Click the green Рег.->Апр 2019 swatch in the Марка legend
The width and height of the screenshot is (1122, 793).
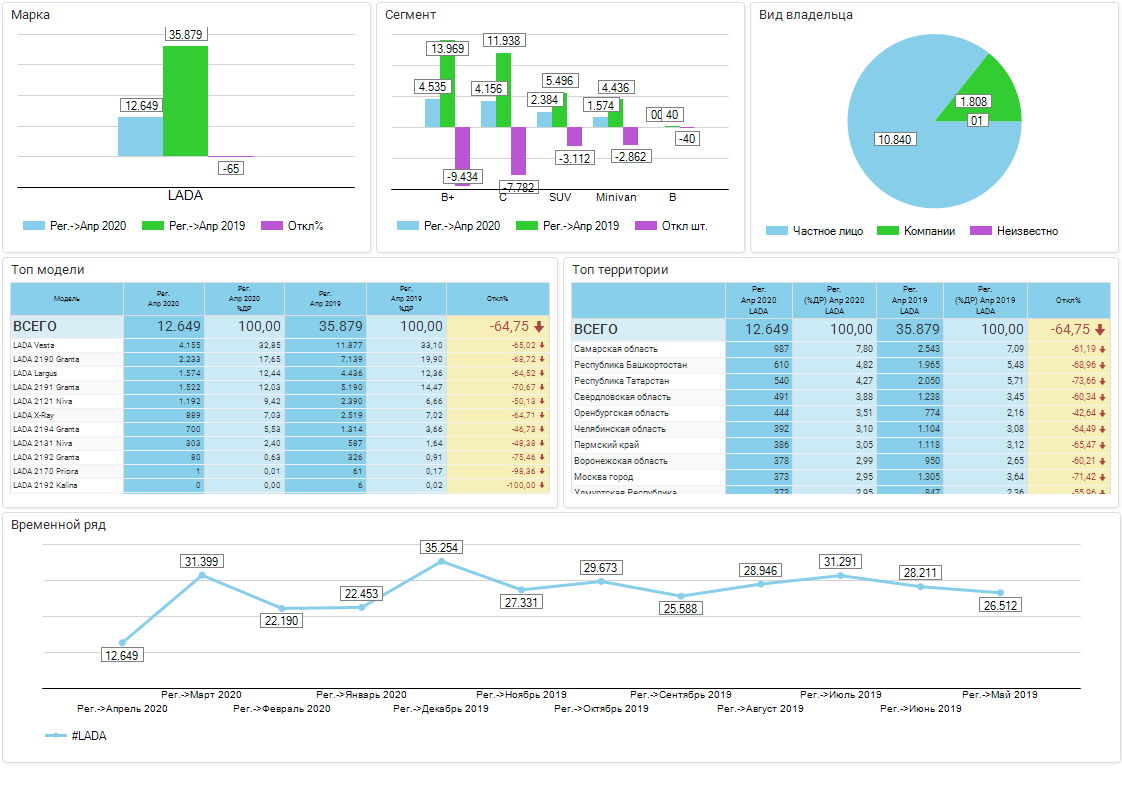[153, 225]
